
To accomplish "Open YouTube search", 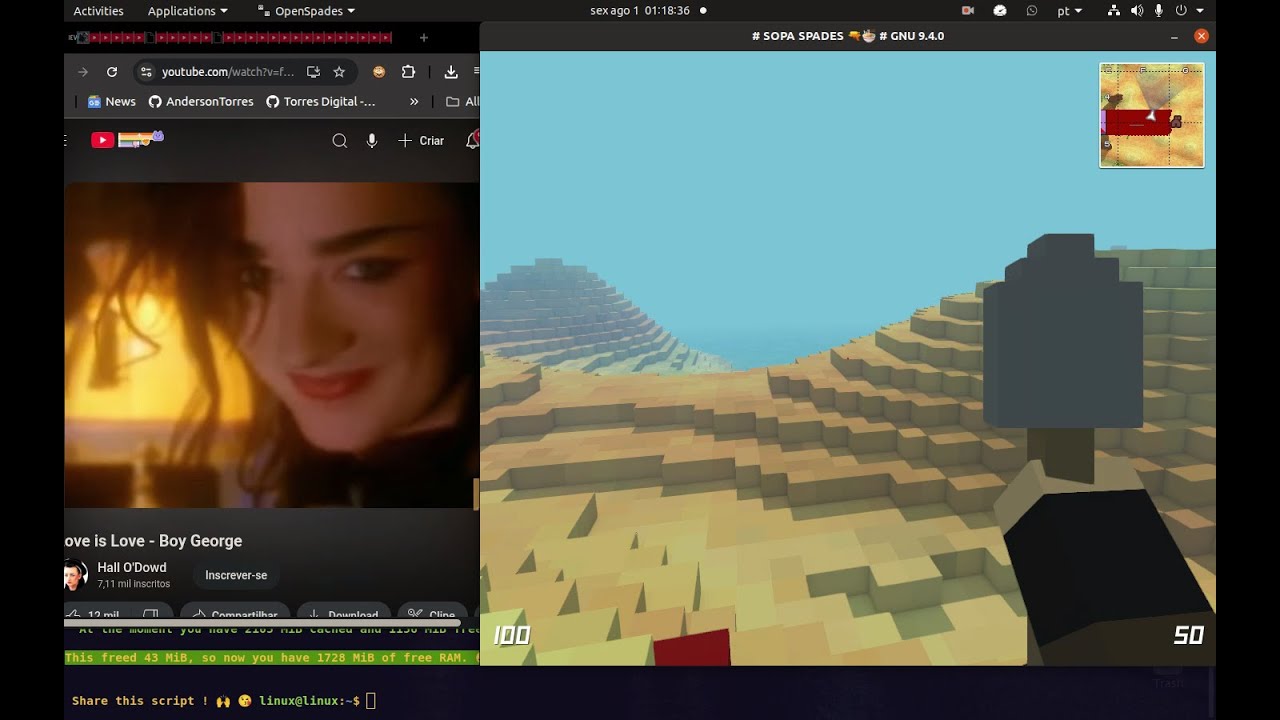I will pyautogui.click(x=340, y=141).
